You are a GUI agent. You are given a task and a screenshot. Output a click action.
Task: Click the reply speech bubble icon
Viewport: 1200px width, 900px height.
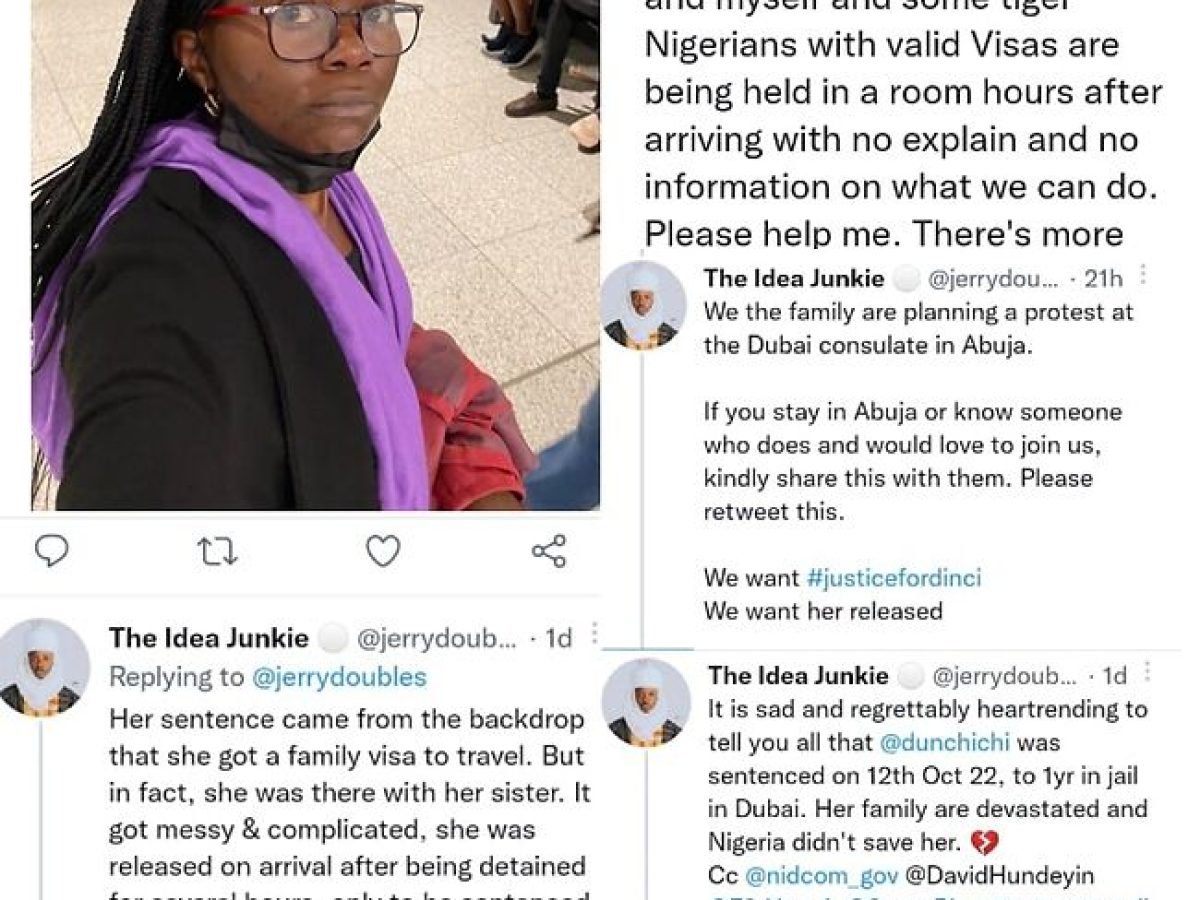(x=51, y=551)
